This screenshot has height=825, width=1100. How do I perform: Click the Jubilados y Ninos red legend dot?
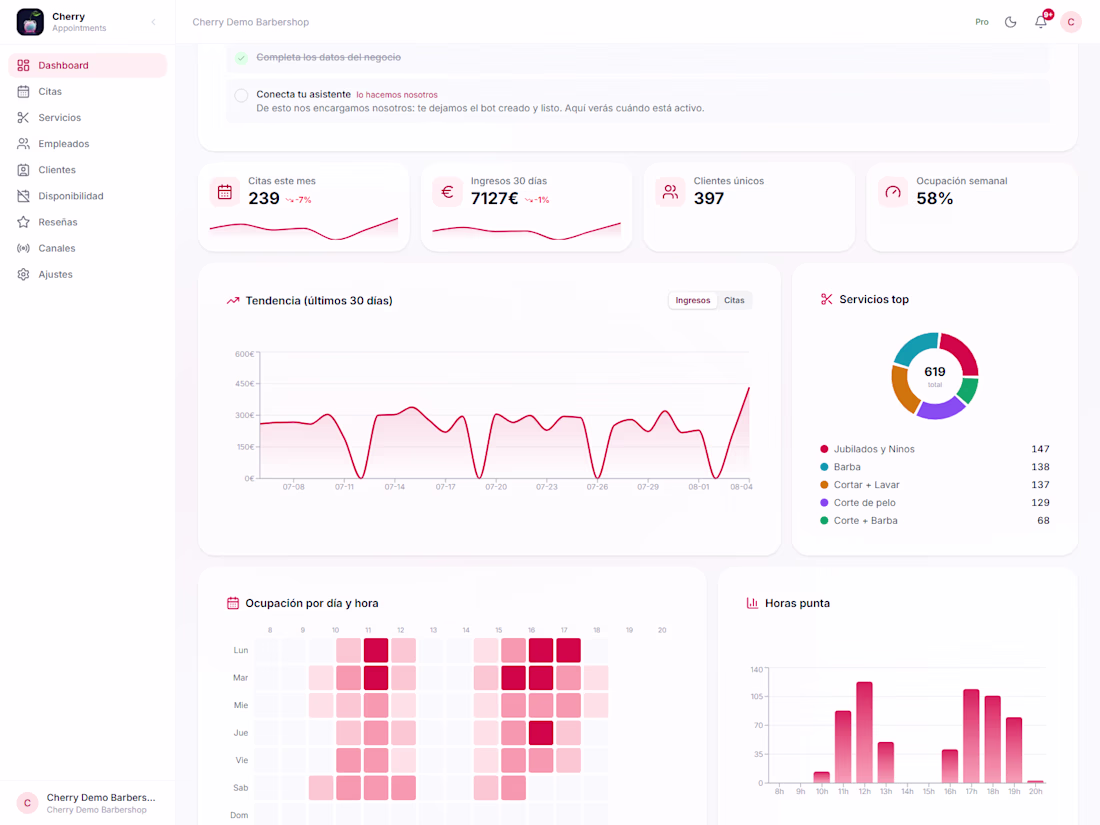824,449
